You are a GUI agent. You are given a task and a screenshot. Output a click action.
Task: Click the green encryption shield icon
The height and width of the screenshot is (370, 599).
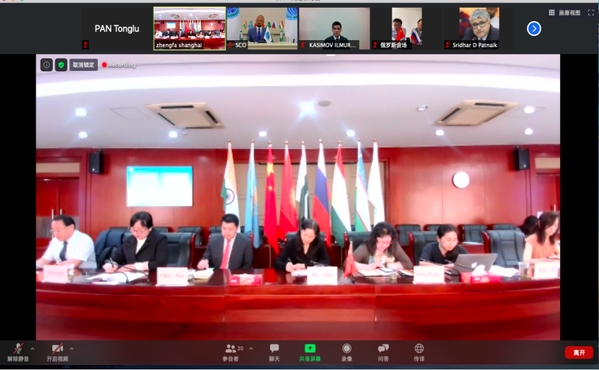click(x=61, y=65)
